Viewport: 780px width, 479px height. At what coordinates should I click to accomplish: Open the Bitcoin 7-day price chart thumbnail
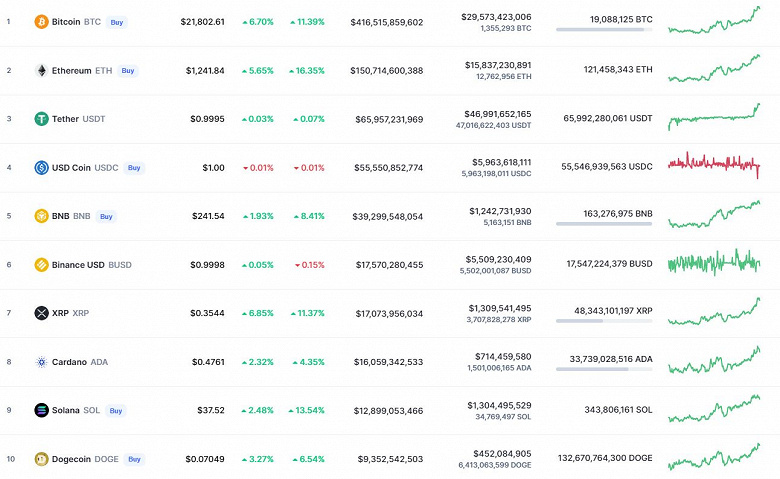[x=714, y=21]
